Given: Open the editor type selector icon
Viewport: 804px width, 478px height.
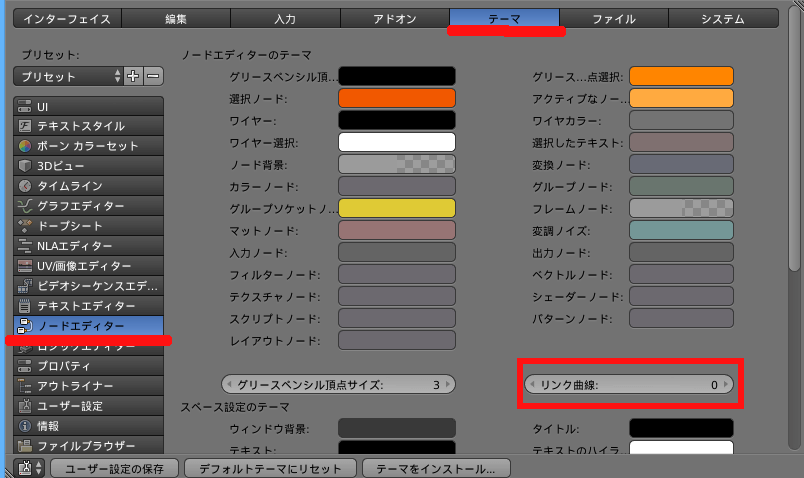Looking at the screenshot, I should coord(30,468).
